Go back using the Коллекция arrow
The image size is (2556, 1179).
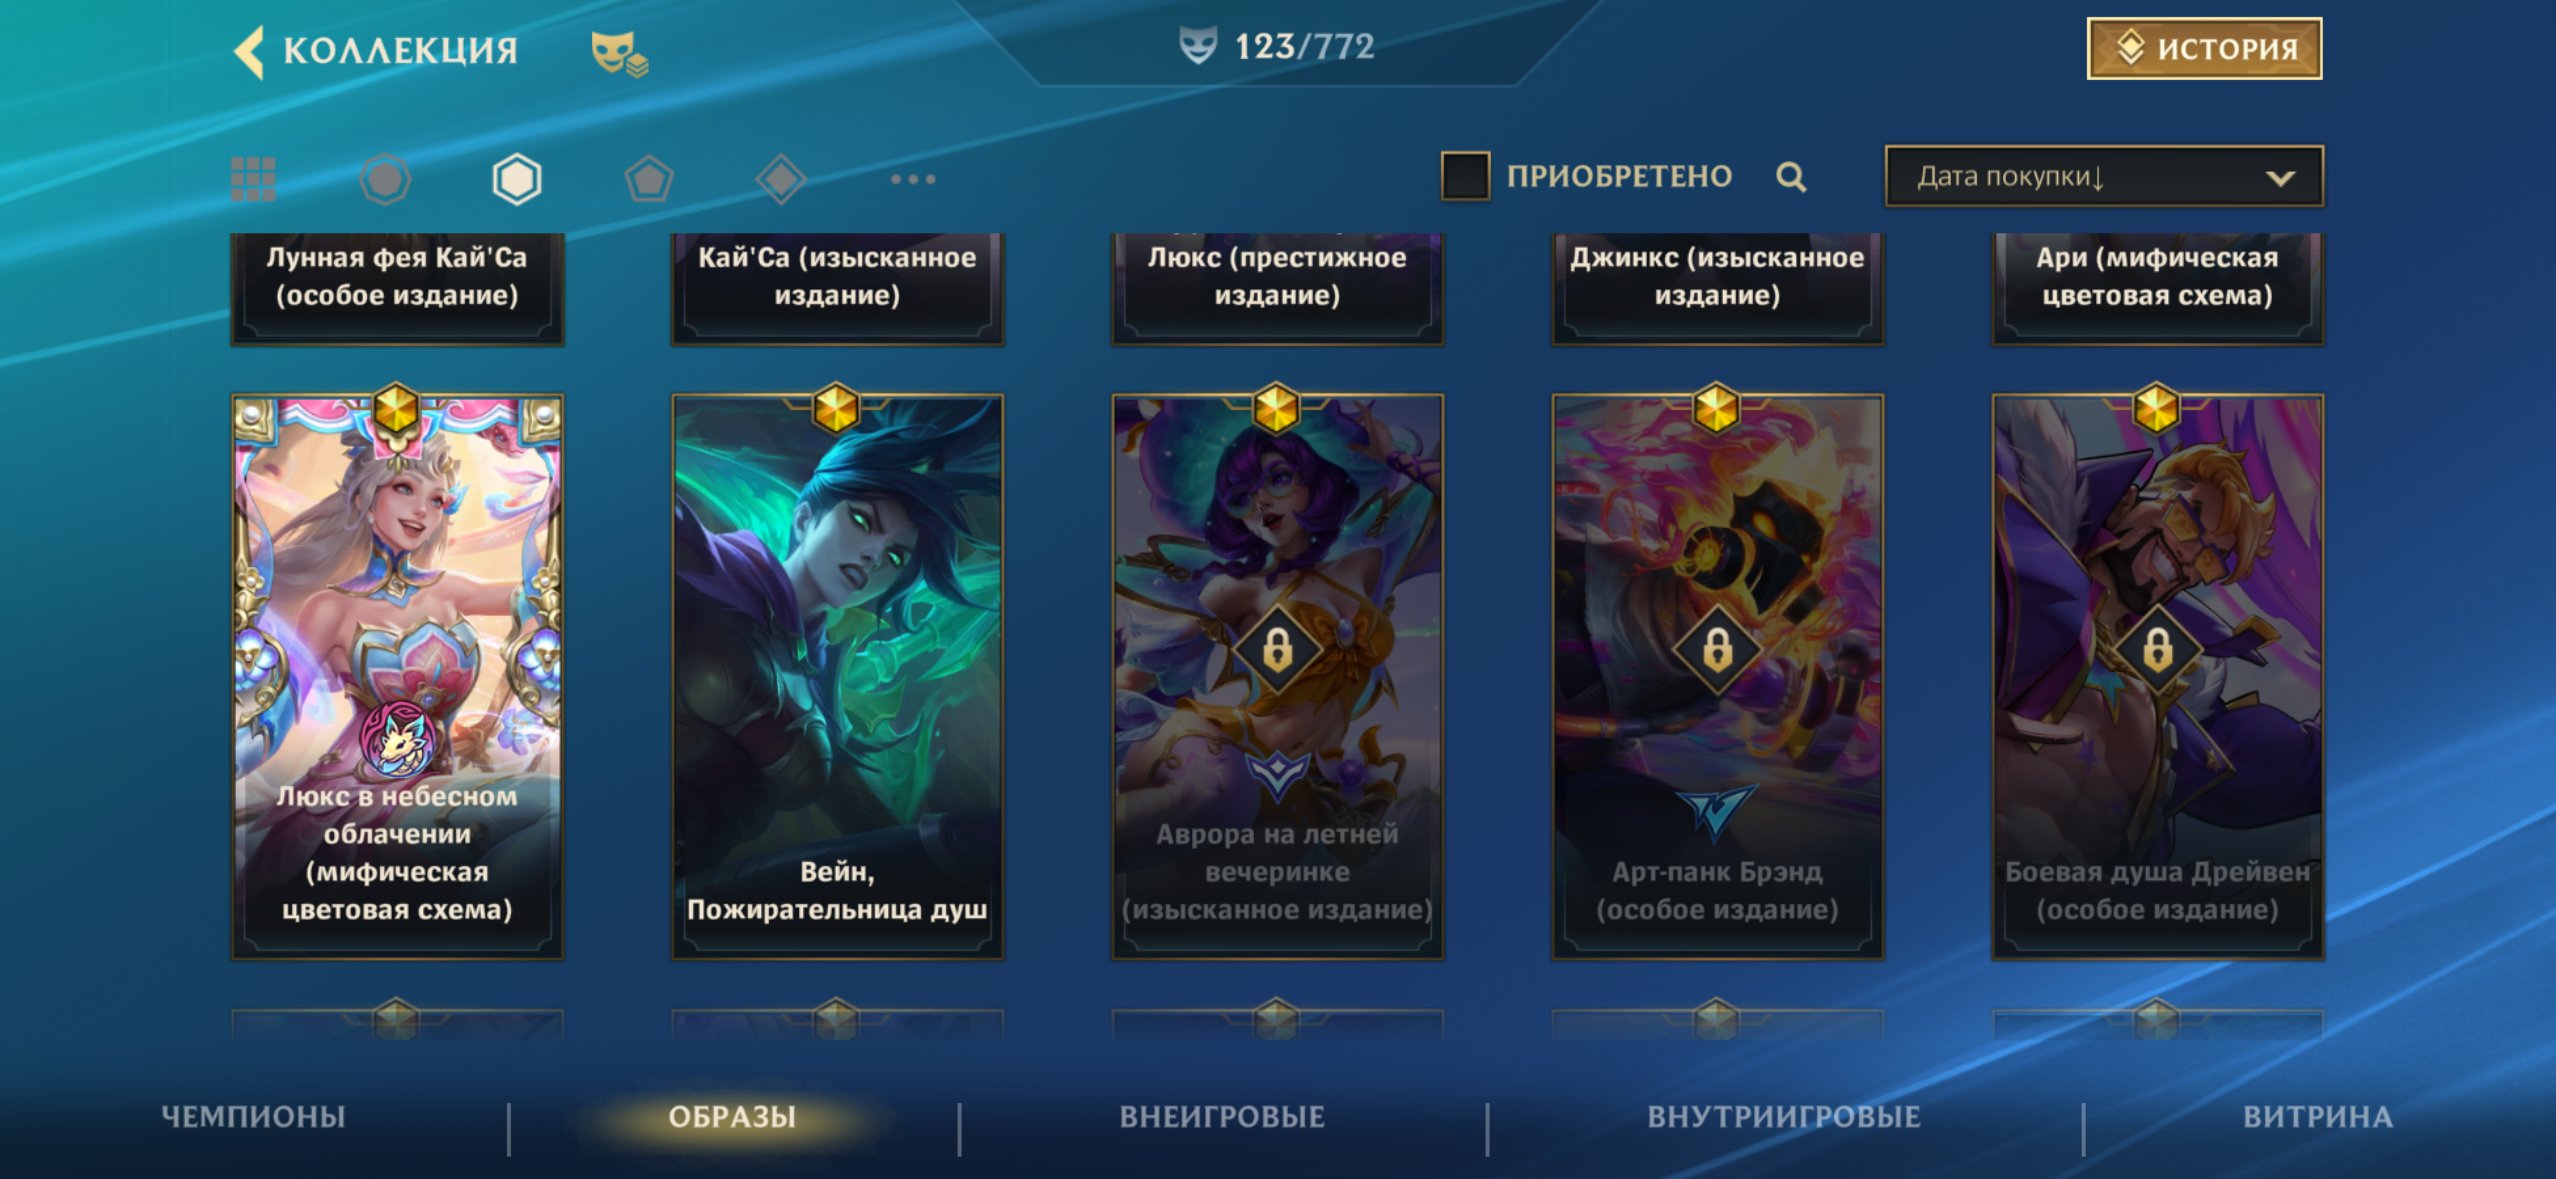coord(250,51)
